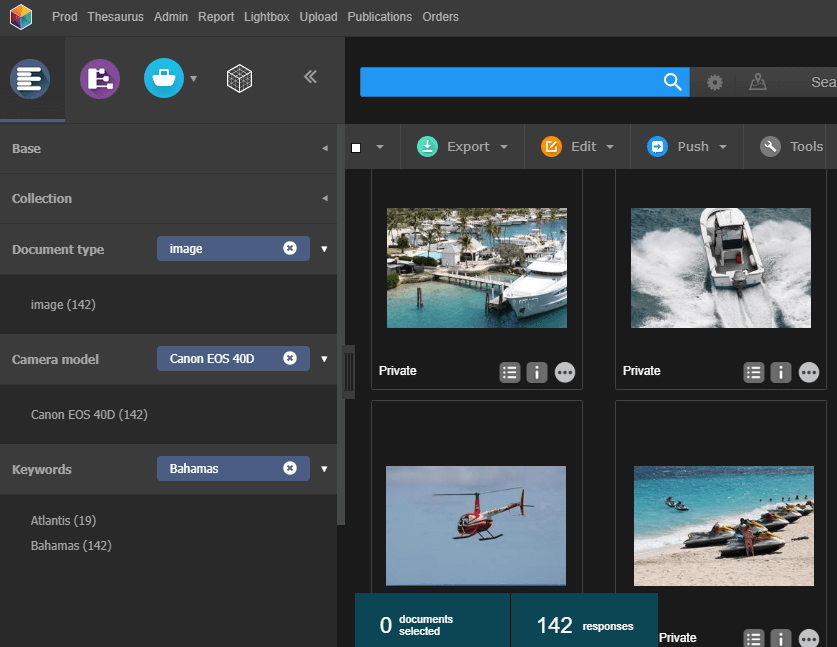This screenshot has width=837, height=647.
Task: Toggle the select-all documents checkbox
Action: (356, 148)
